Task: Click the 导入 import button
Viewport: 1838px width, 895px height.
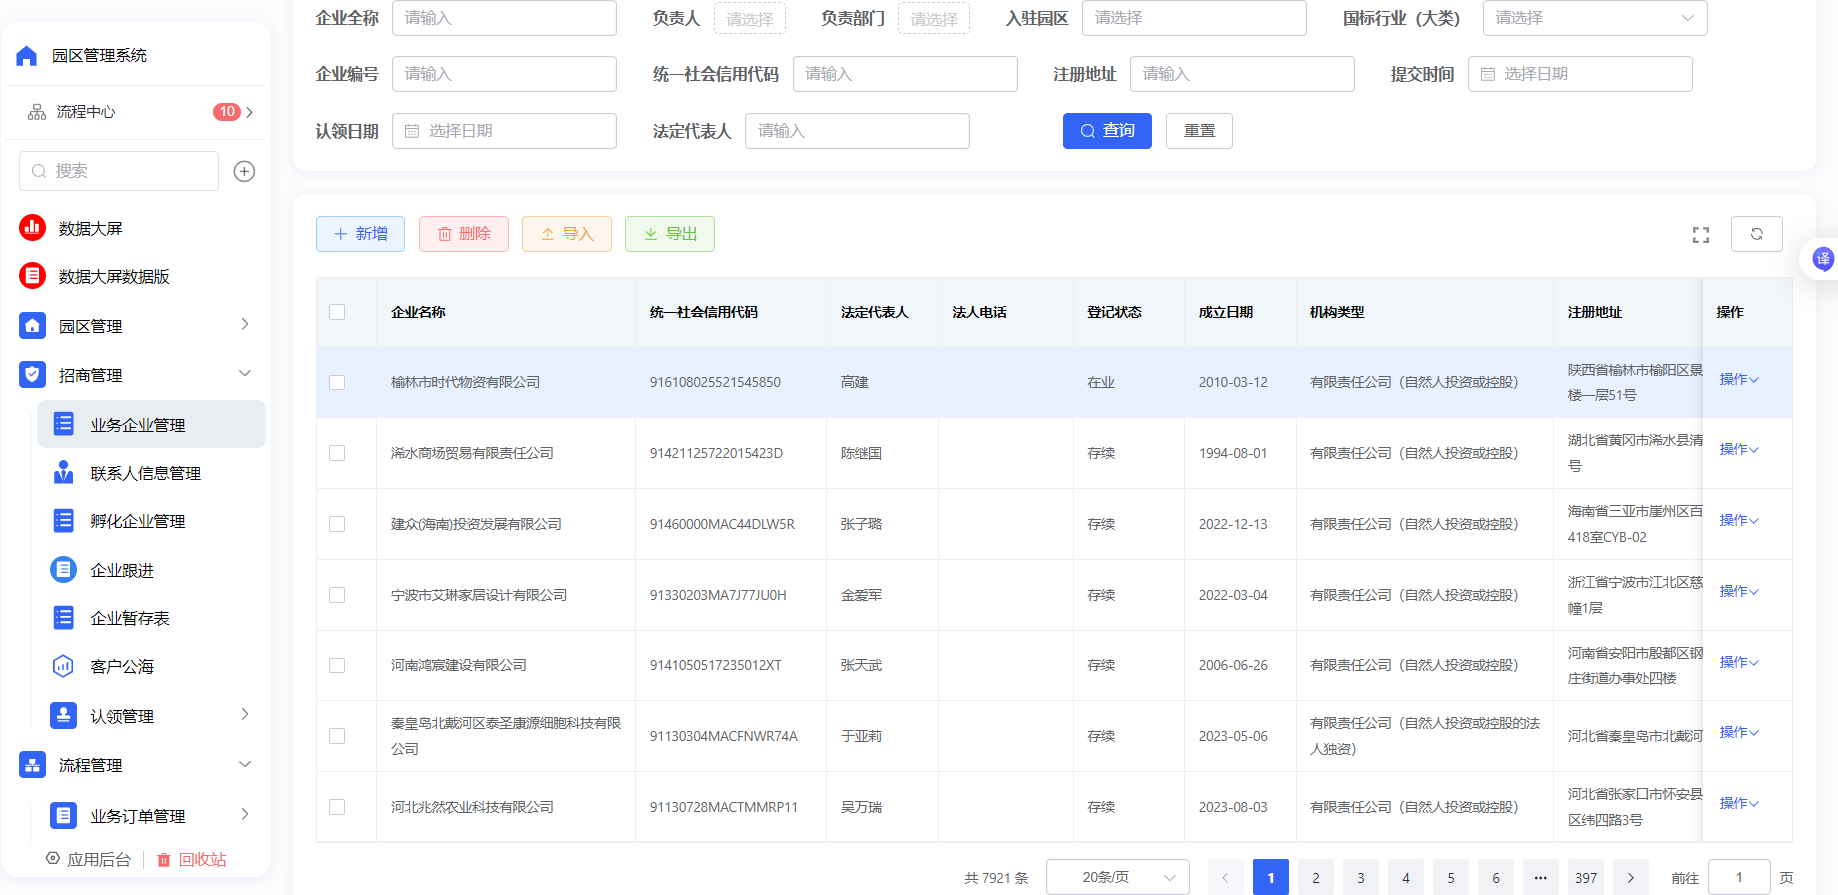Action: pyautogui.click(x=567, y=234)
